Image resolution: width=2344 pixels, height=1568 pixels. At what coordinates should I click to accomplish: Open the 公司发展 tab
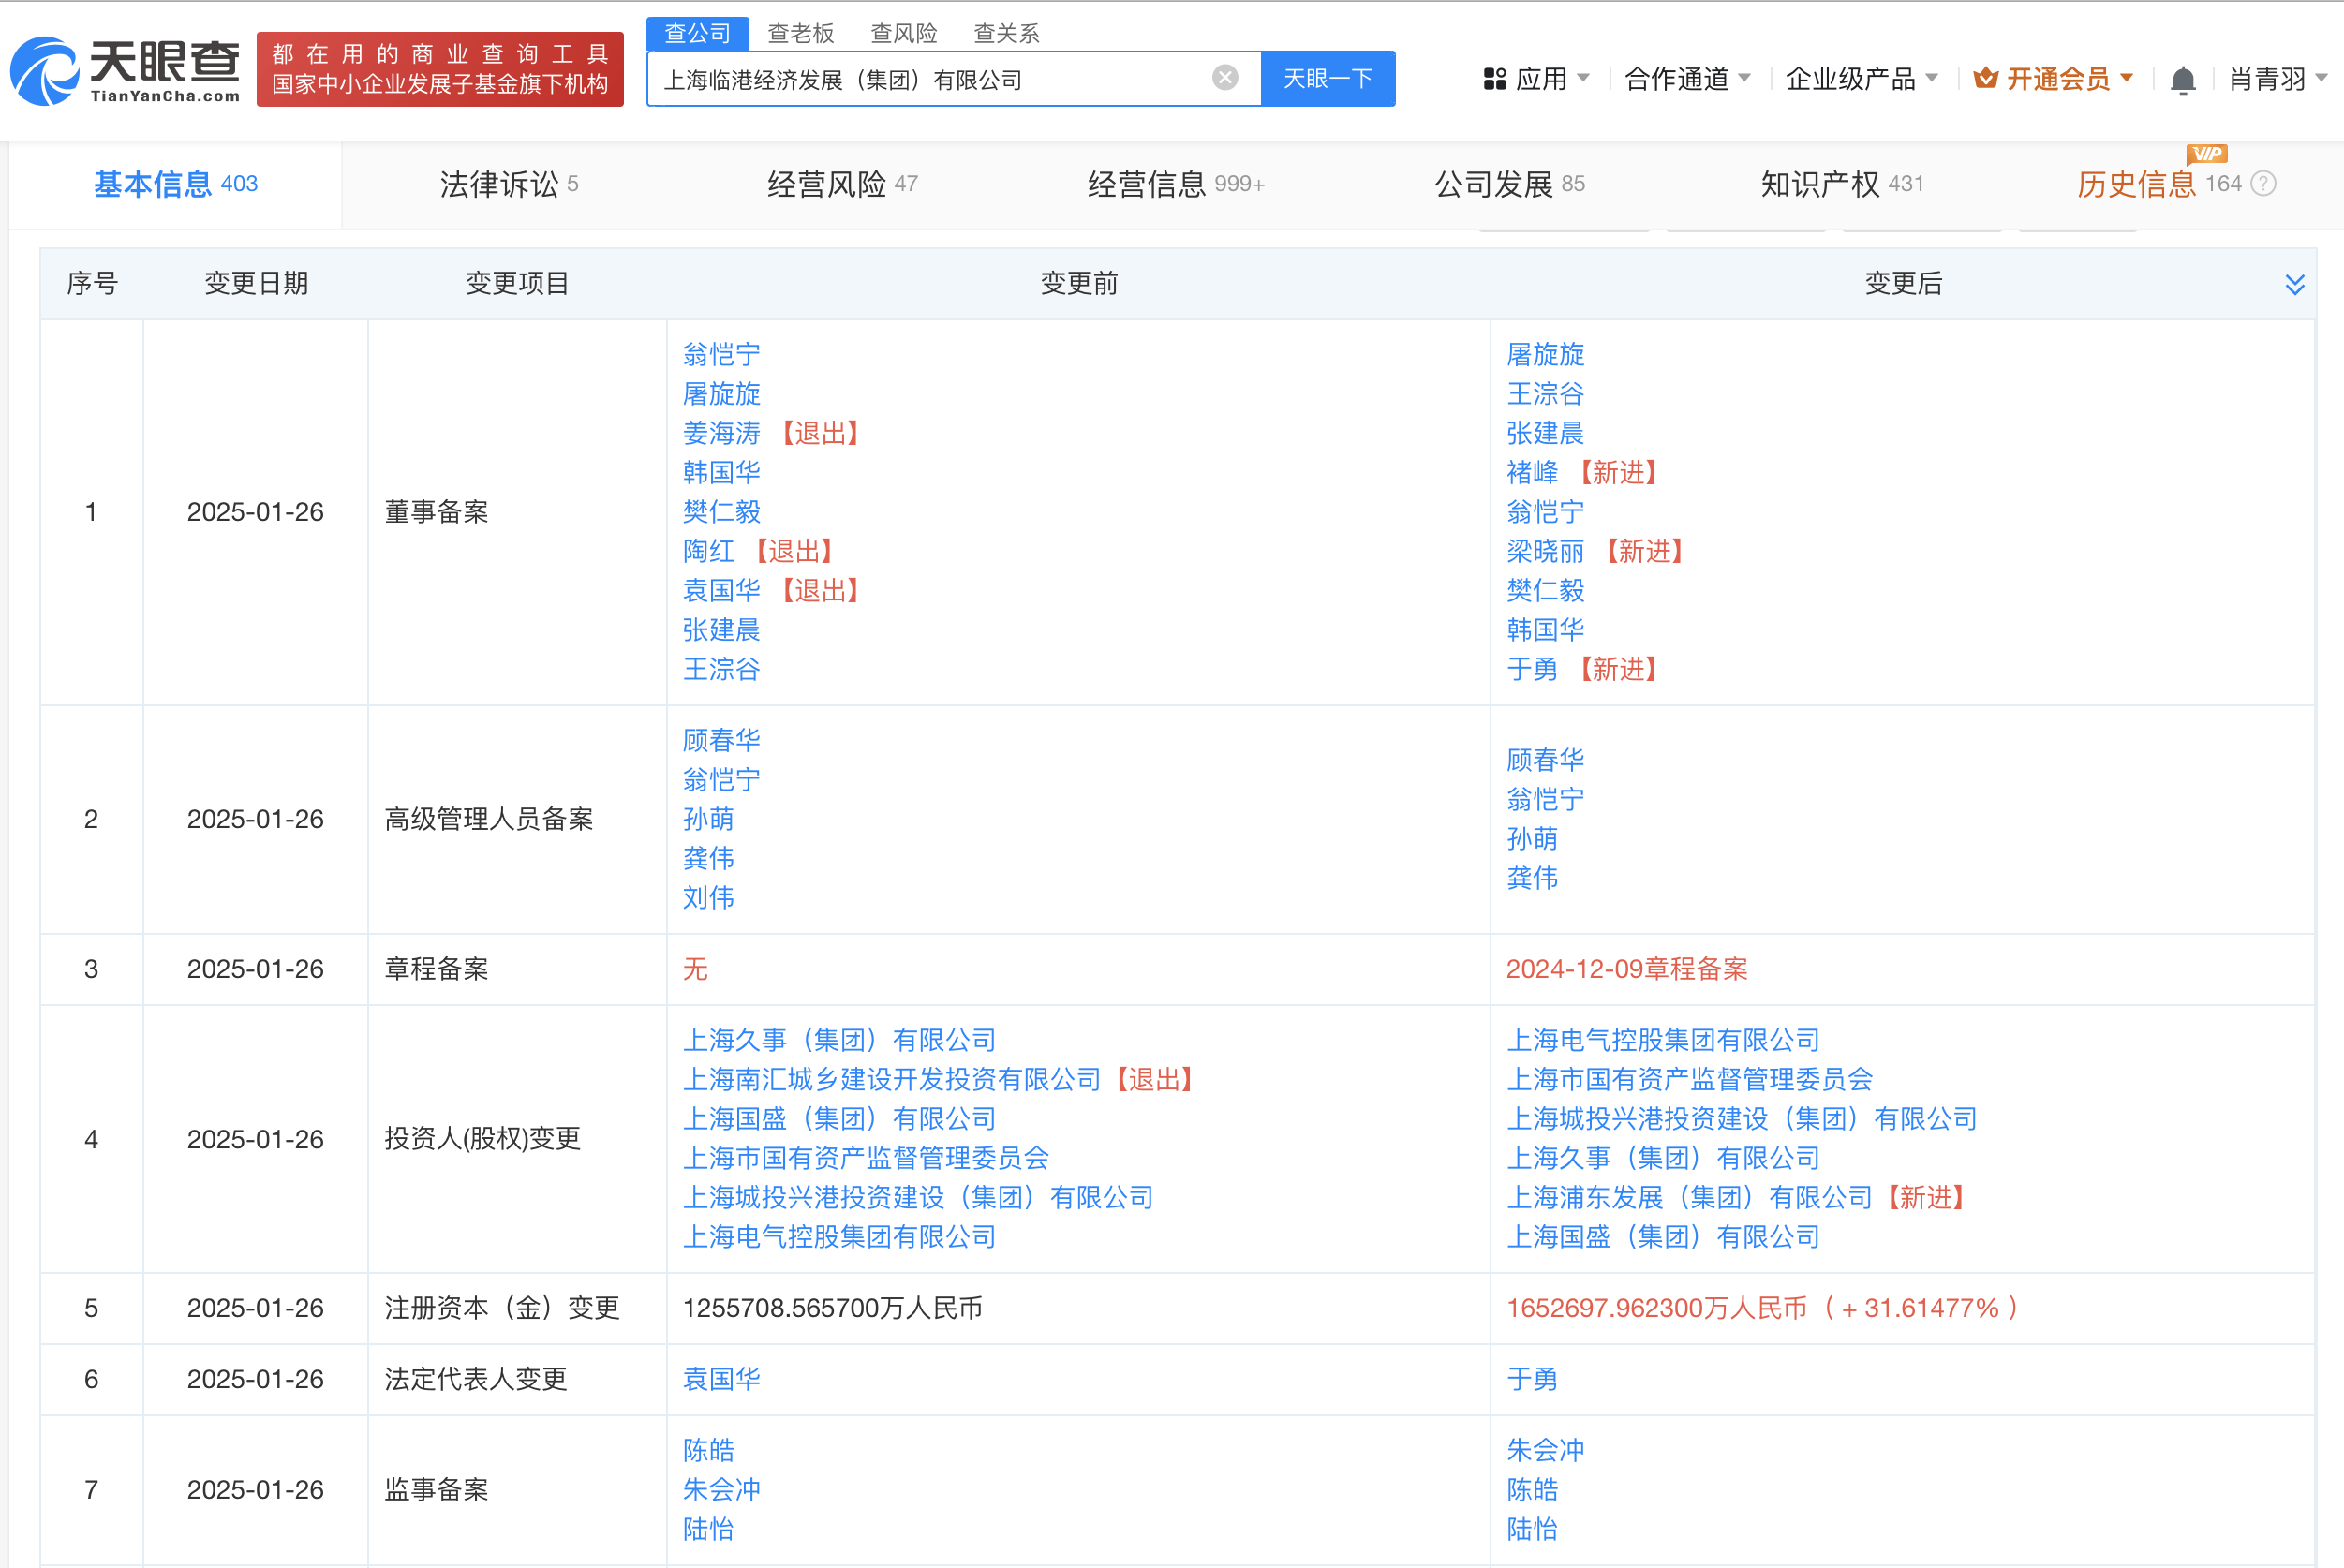pos(1509,184)
